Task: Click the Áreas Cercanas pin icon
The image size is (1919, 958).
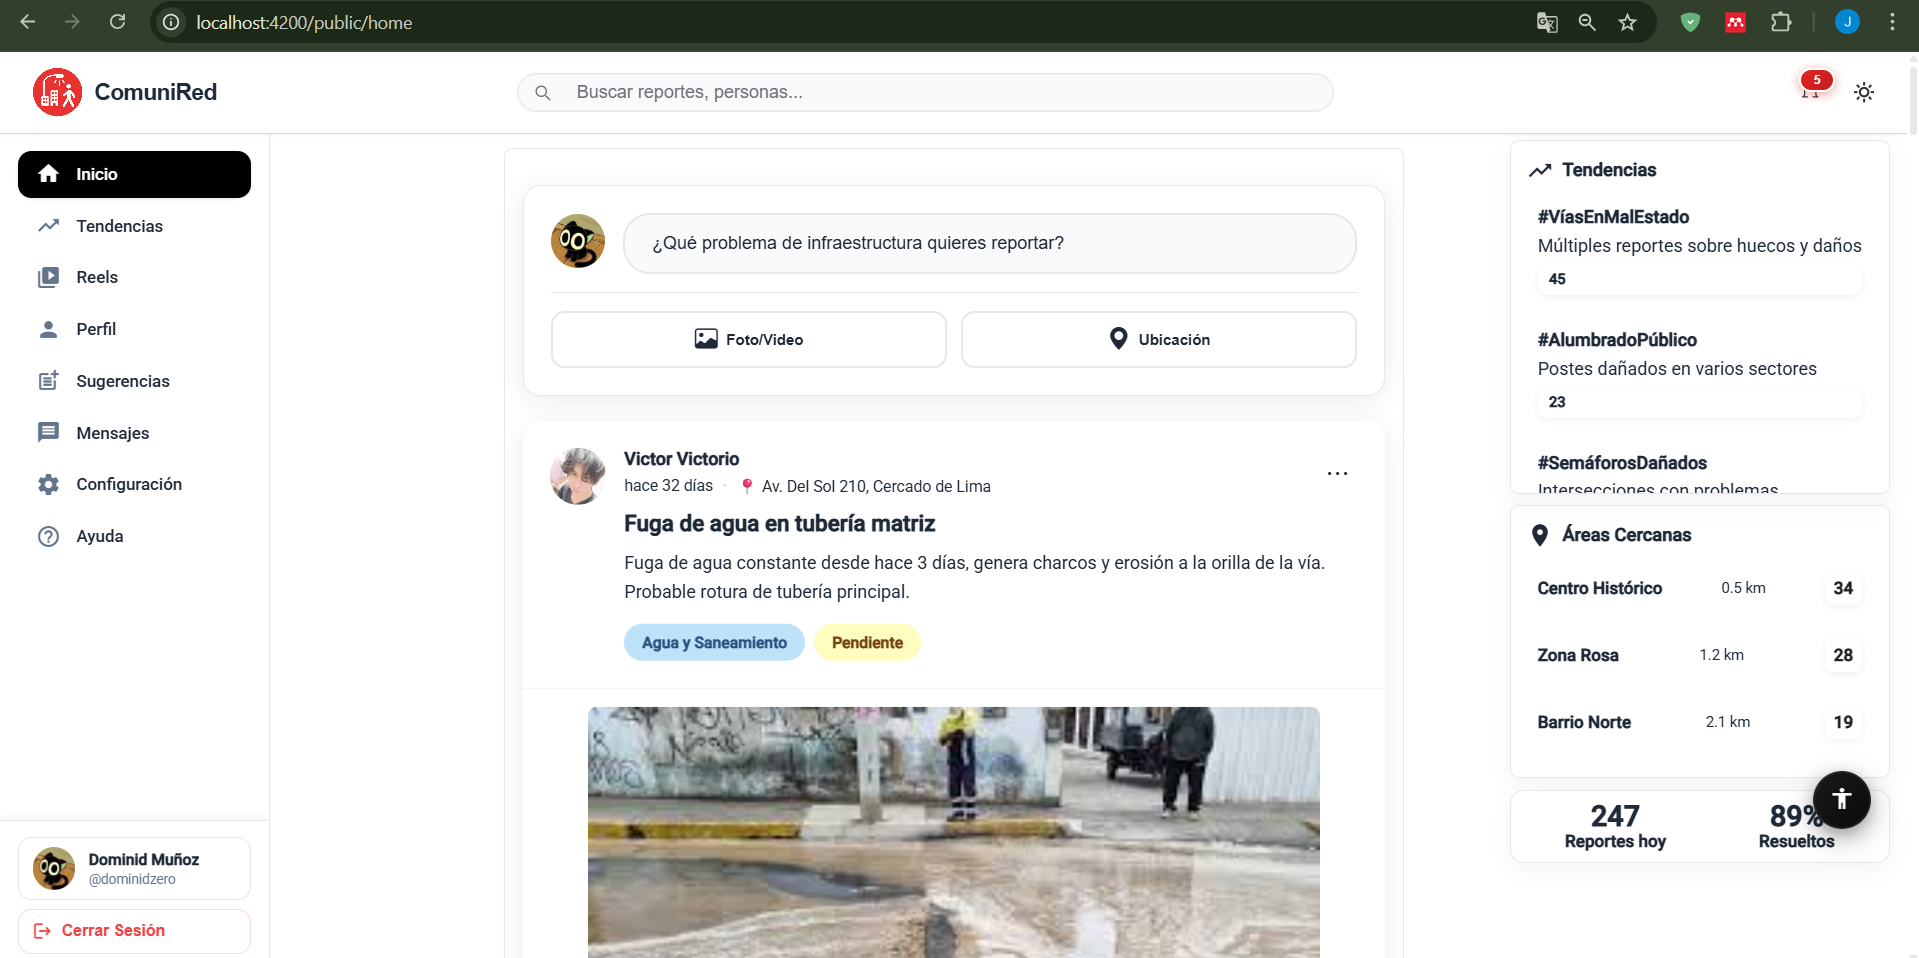Action: coord(1540,535)
